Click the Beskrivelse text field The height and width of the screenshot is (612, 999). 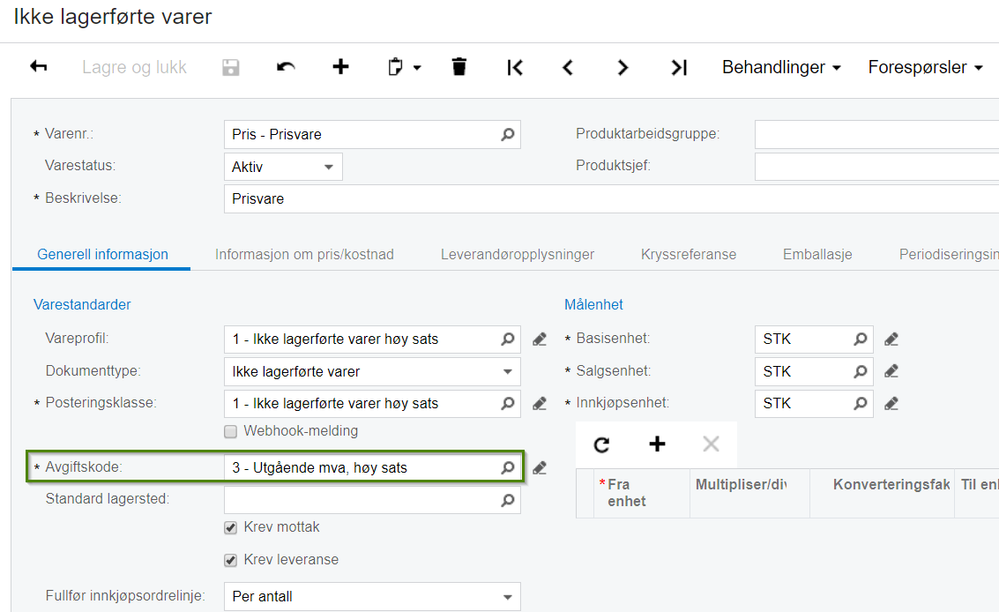coord(600,199)
